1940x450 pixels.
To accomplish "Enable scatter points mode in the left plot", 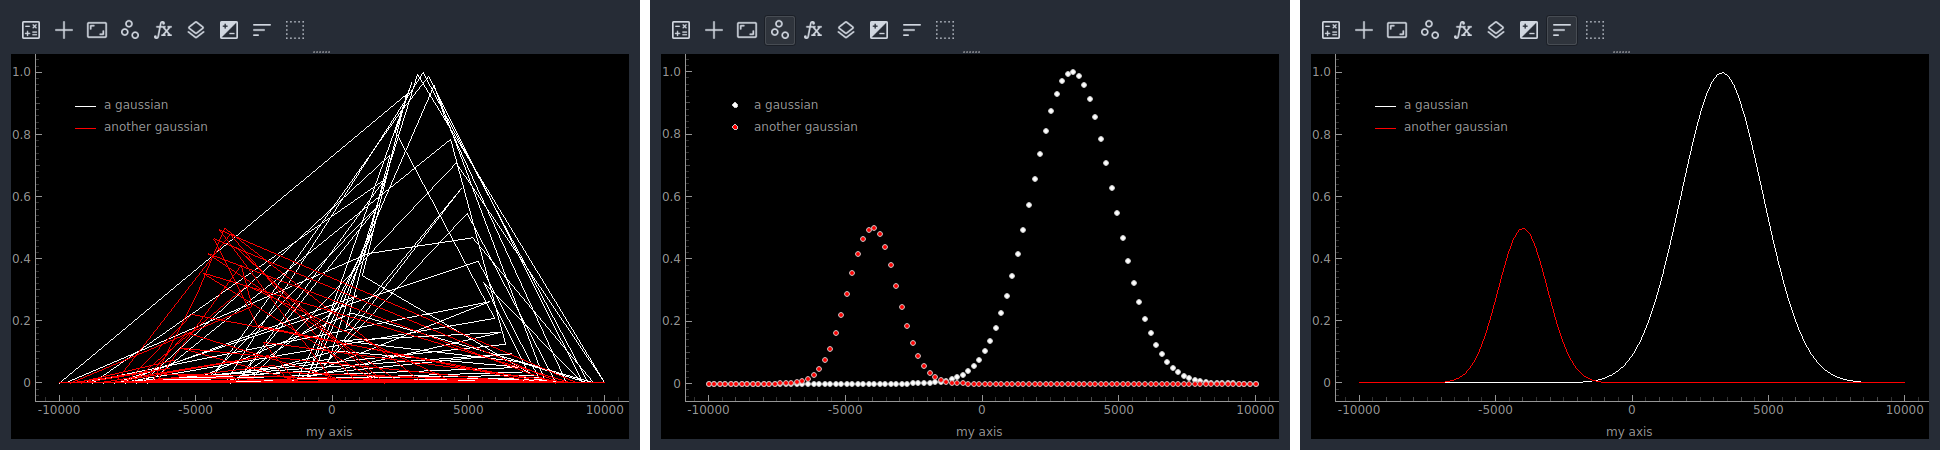I will [130, 30].
